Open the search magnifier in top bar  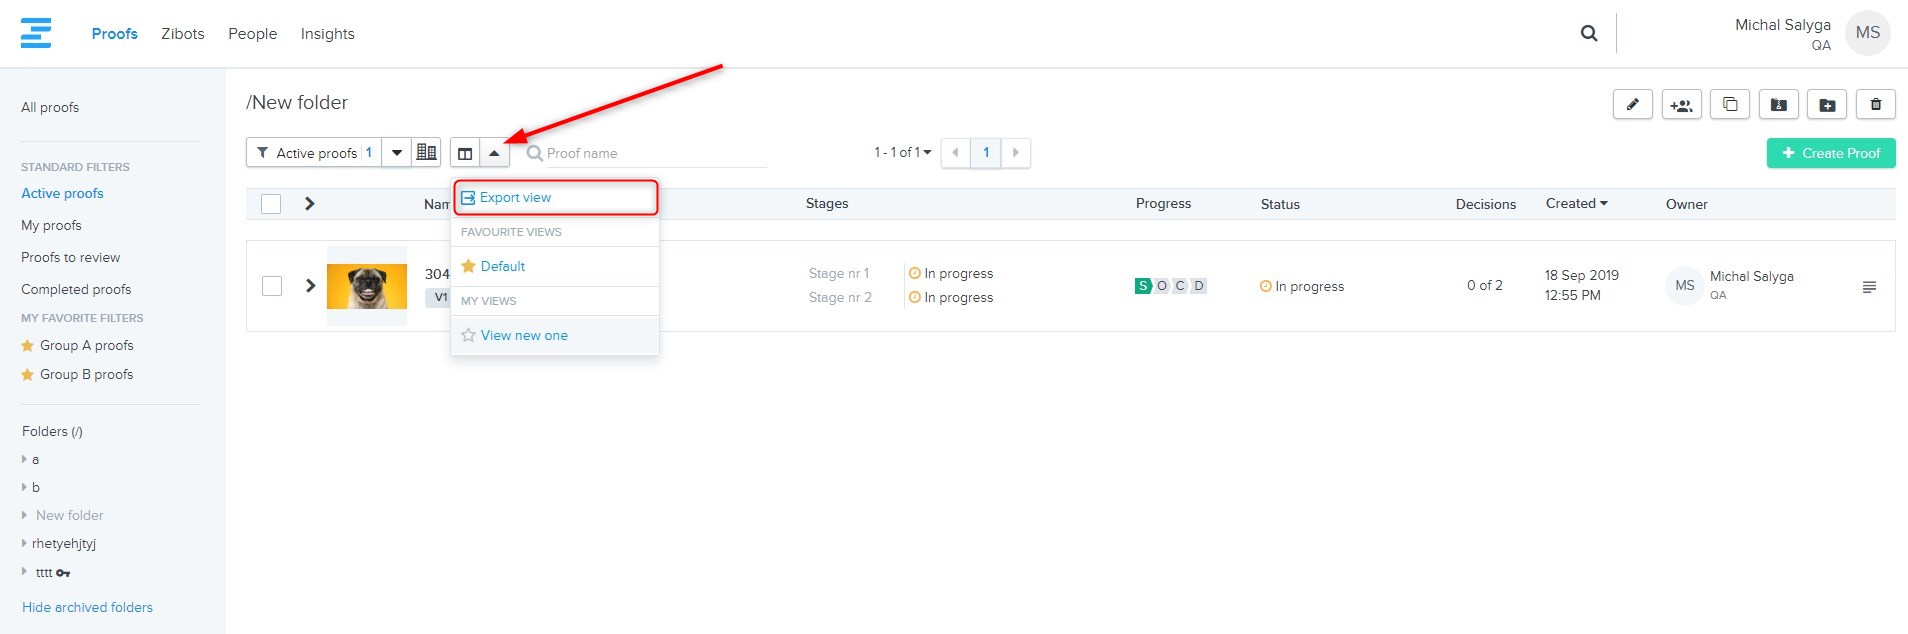(x=1588, y=33)
